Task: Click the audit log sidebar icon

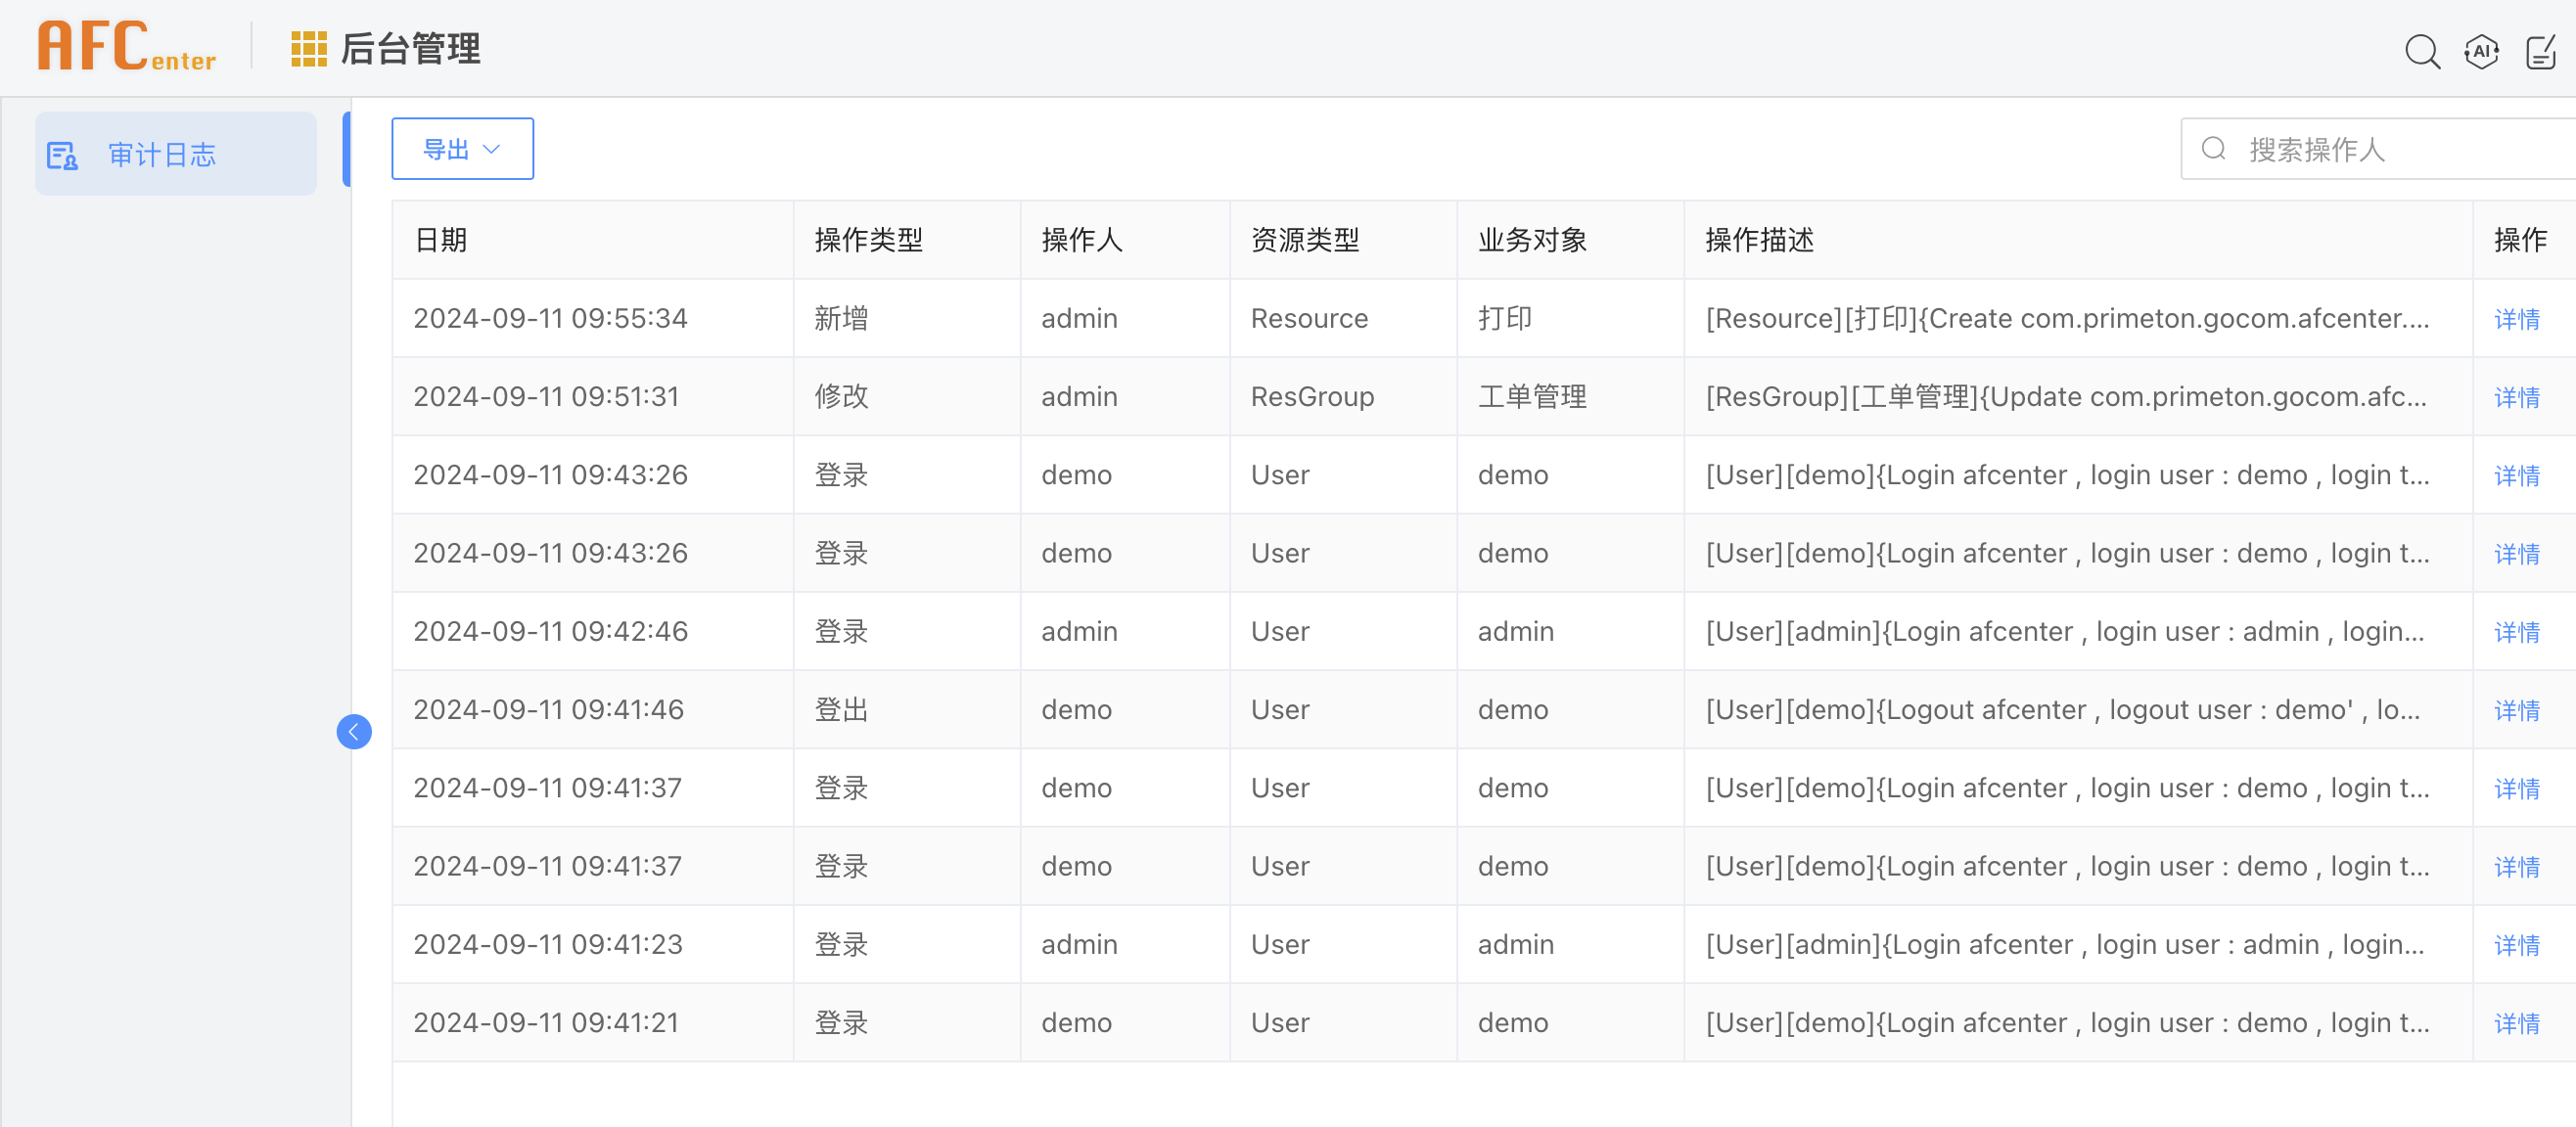Action: point(62,155)
